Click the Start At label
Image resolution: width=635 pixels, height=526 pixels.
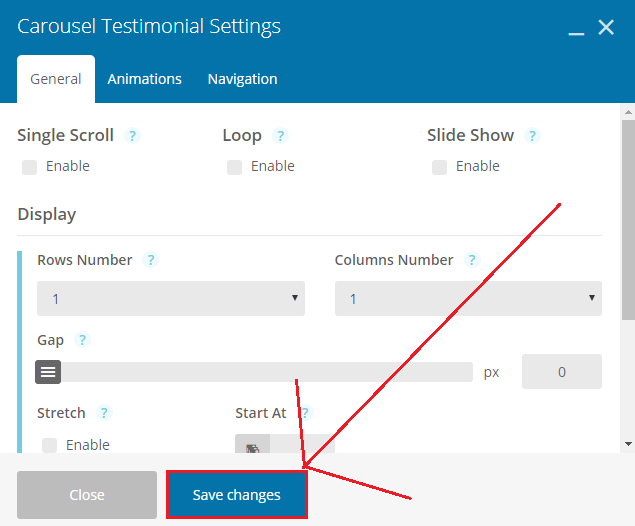point(261,413)
